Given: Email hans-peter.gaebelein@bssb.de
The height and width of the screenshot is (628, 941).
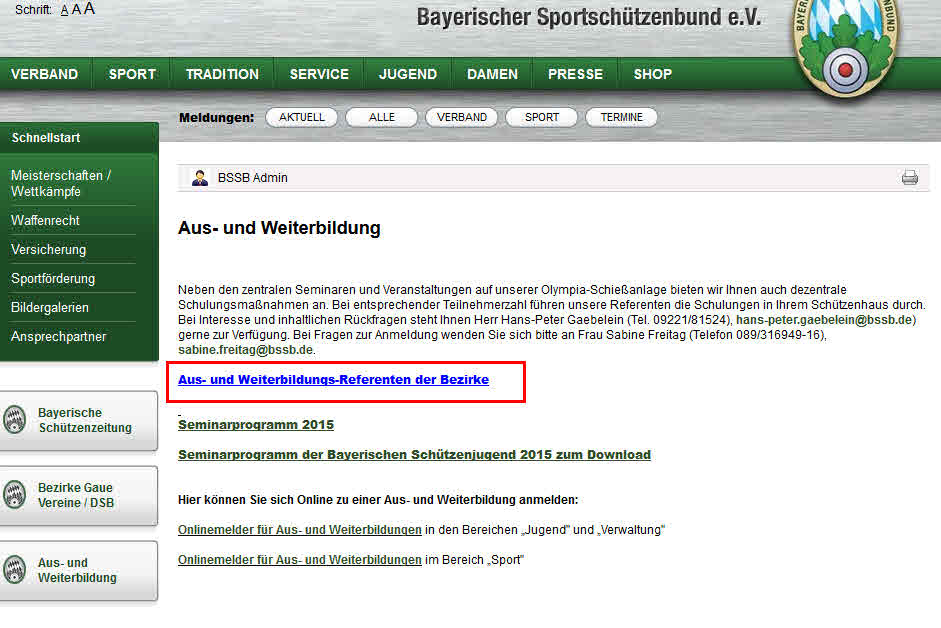Looking at the screenshot, I should pyautogui.click(x=826, y=320).
